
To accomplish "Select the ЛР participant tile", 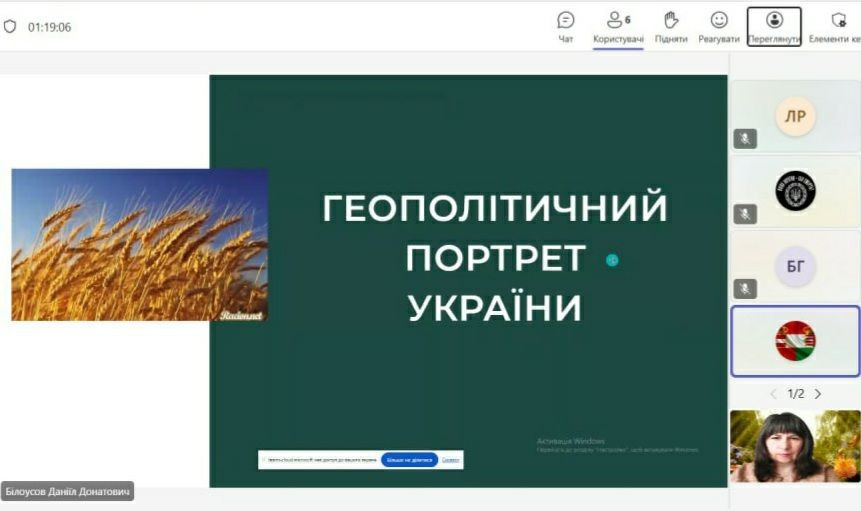I will click(x=796, y=116).
